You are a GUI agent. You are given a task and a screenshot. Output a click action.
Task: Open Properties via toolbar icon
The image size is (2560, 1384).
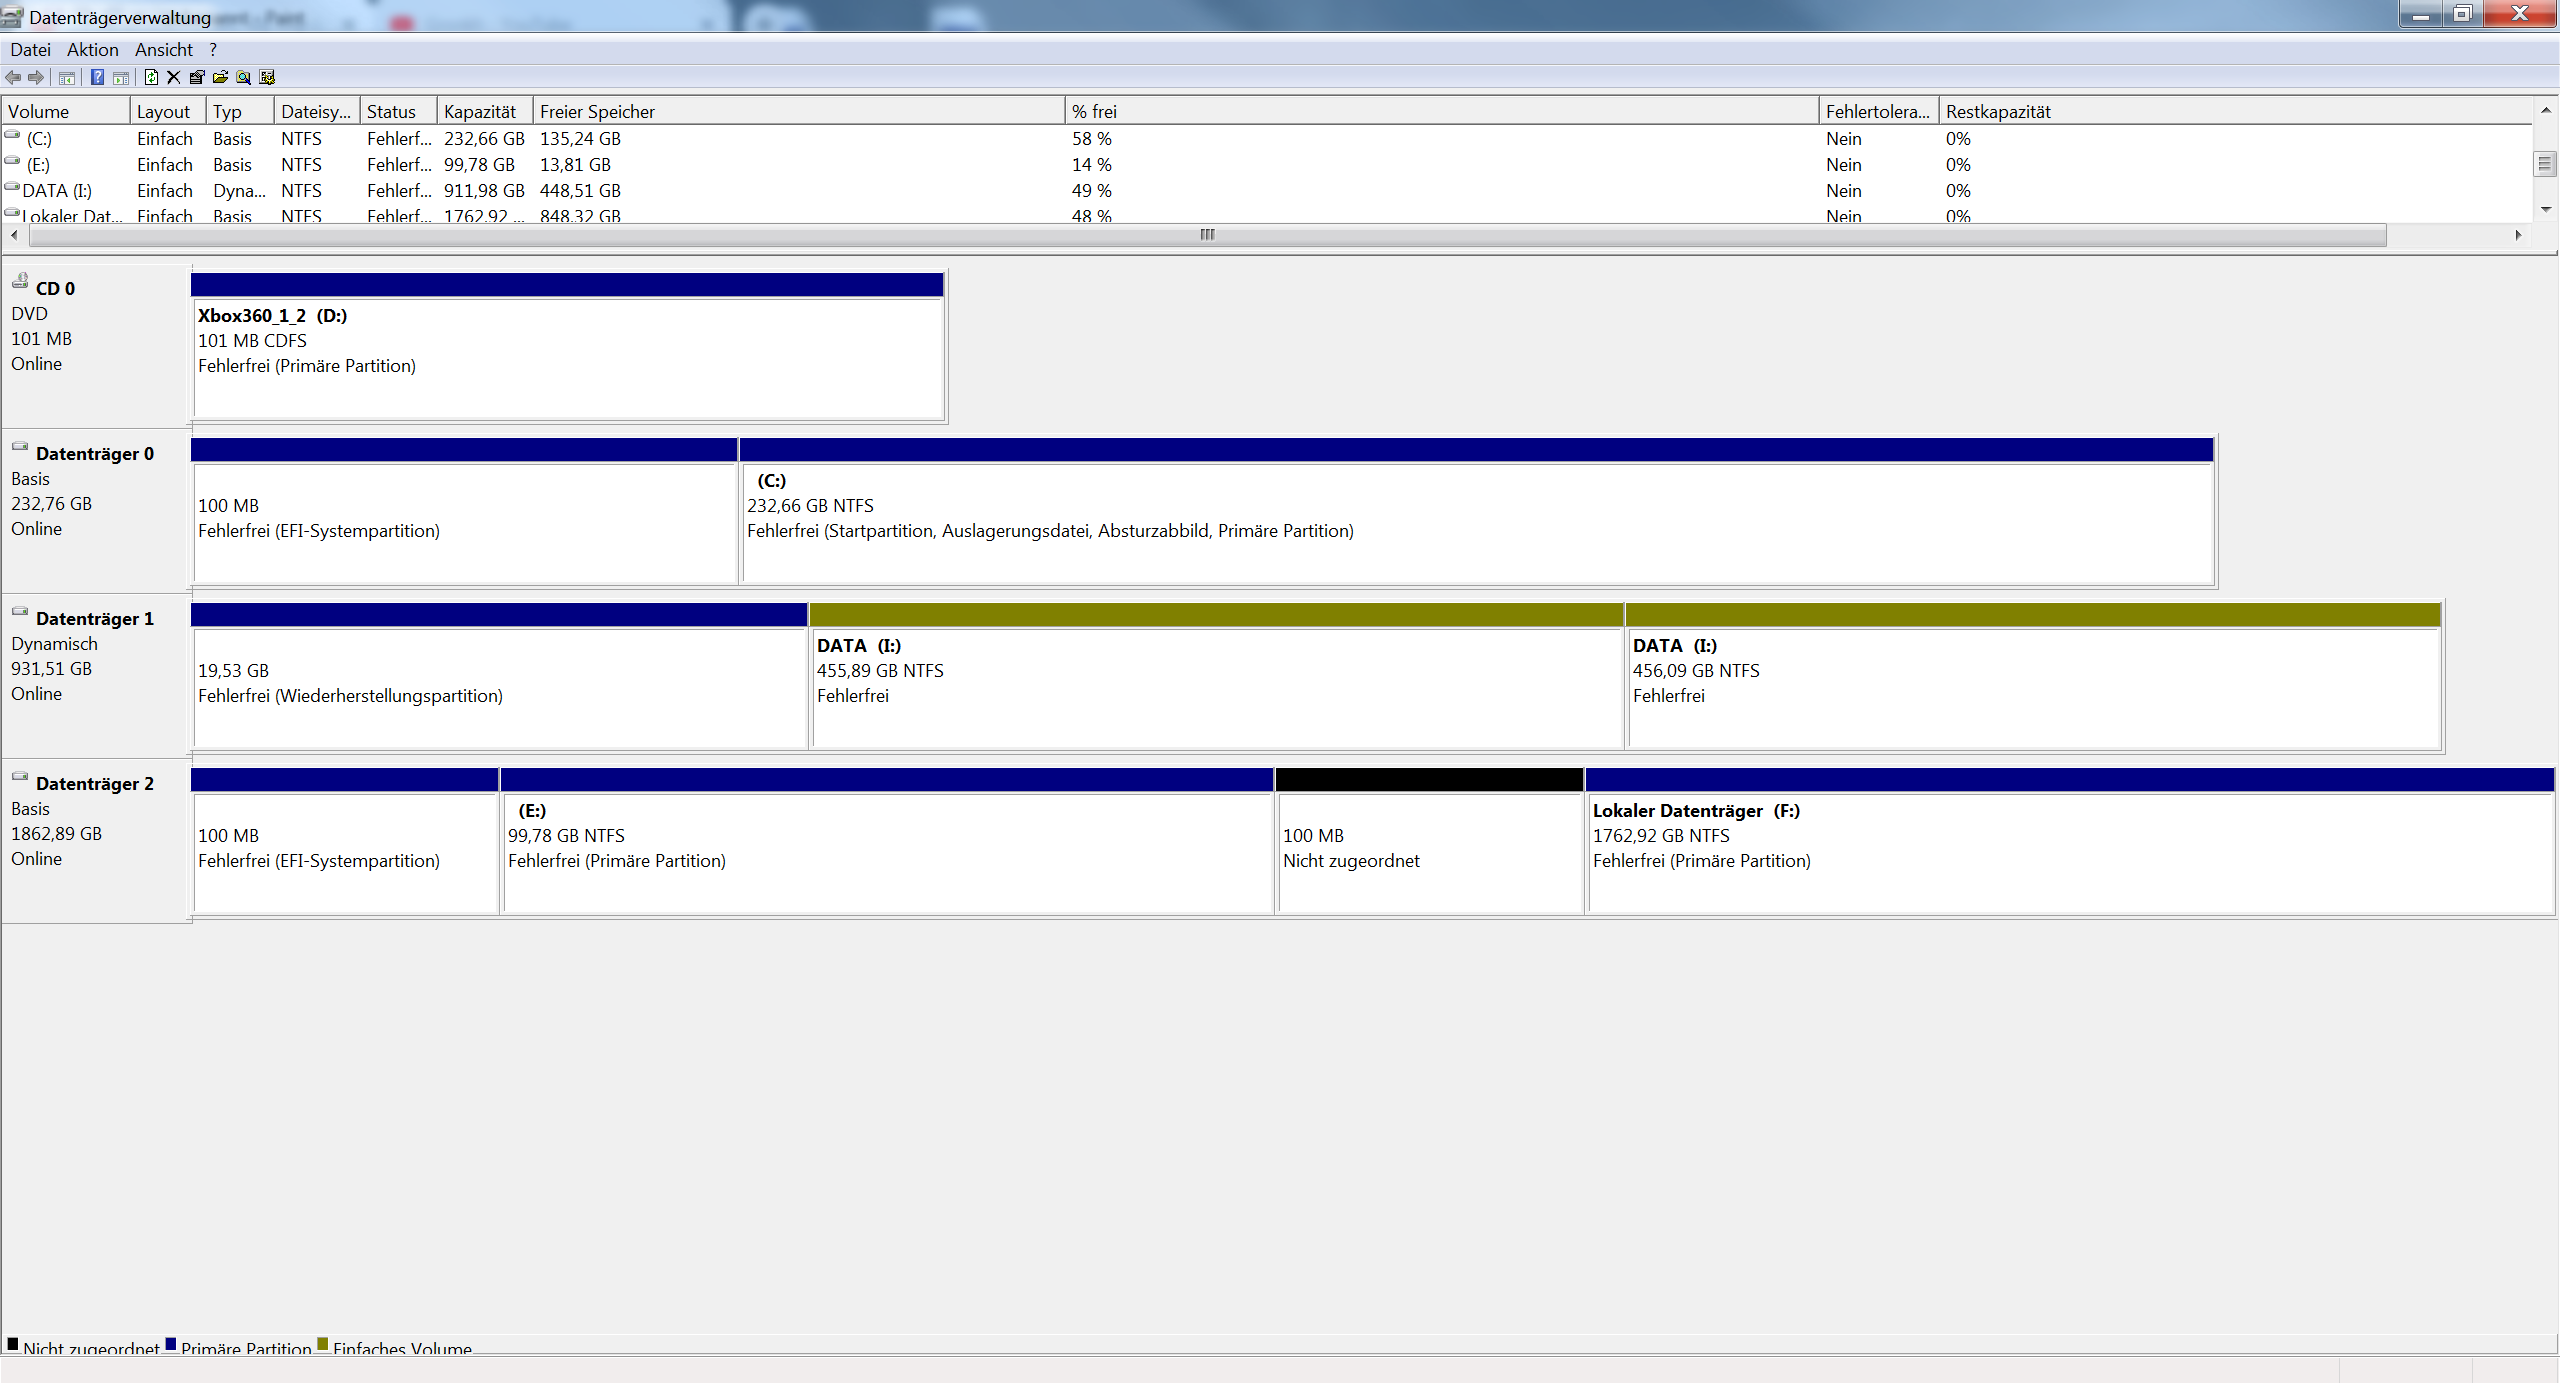click(x=197, y=77)
